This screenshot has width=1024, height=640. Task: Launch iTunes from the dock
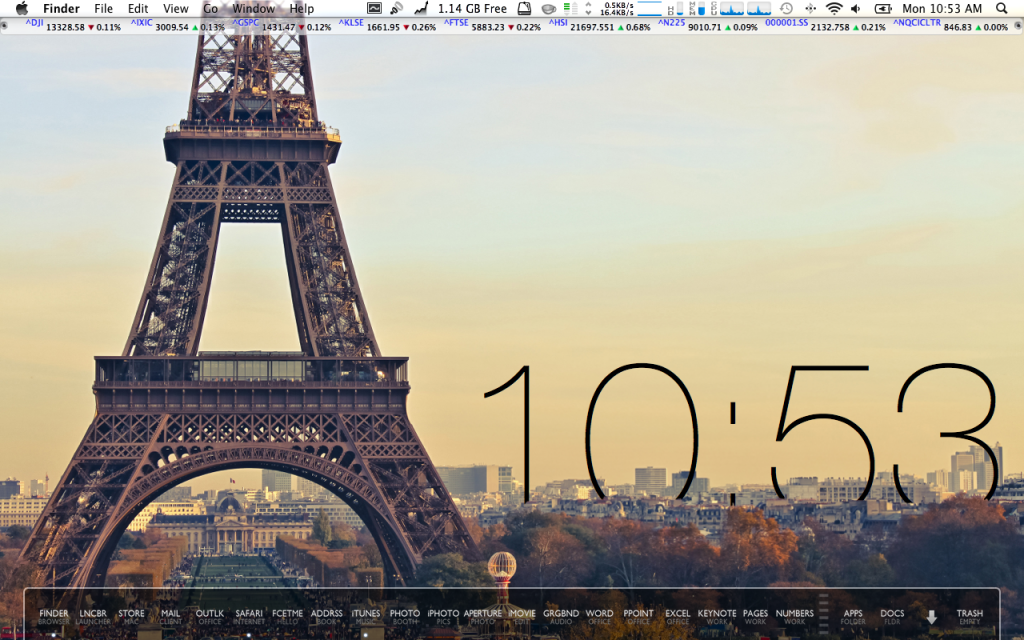tap(366, 616)
